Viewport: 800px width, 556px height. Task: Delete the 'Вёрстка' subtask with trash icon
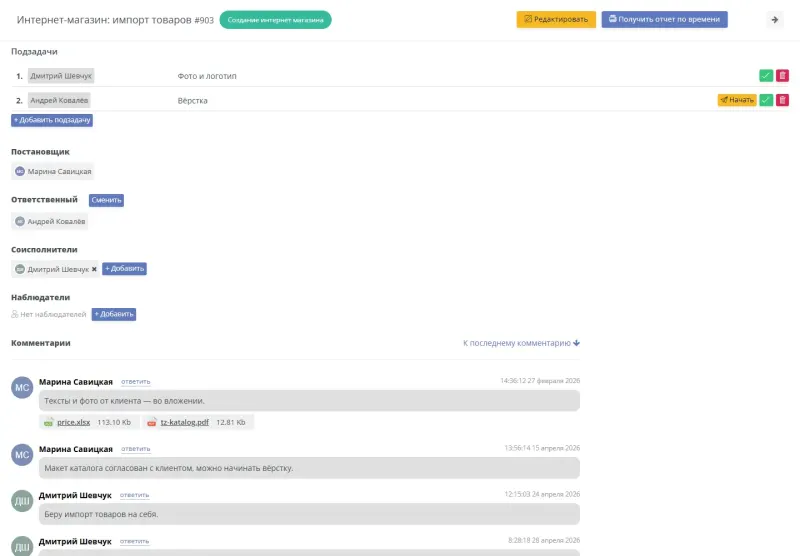(782, 100)
